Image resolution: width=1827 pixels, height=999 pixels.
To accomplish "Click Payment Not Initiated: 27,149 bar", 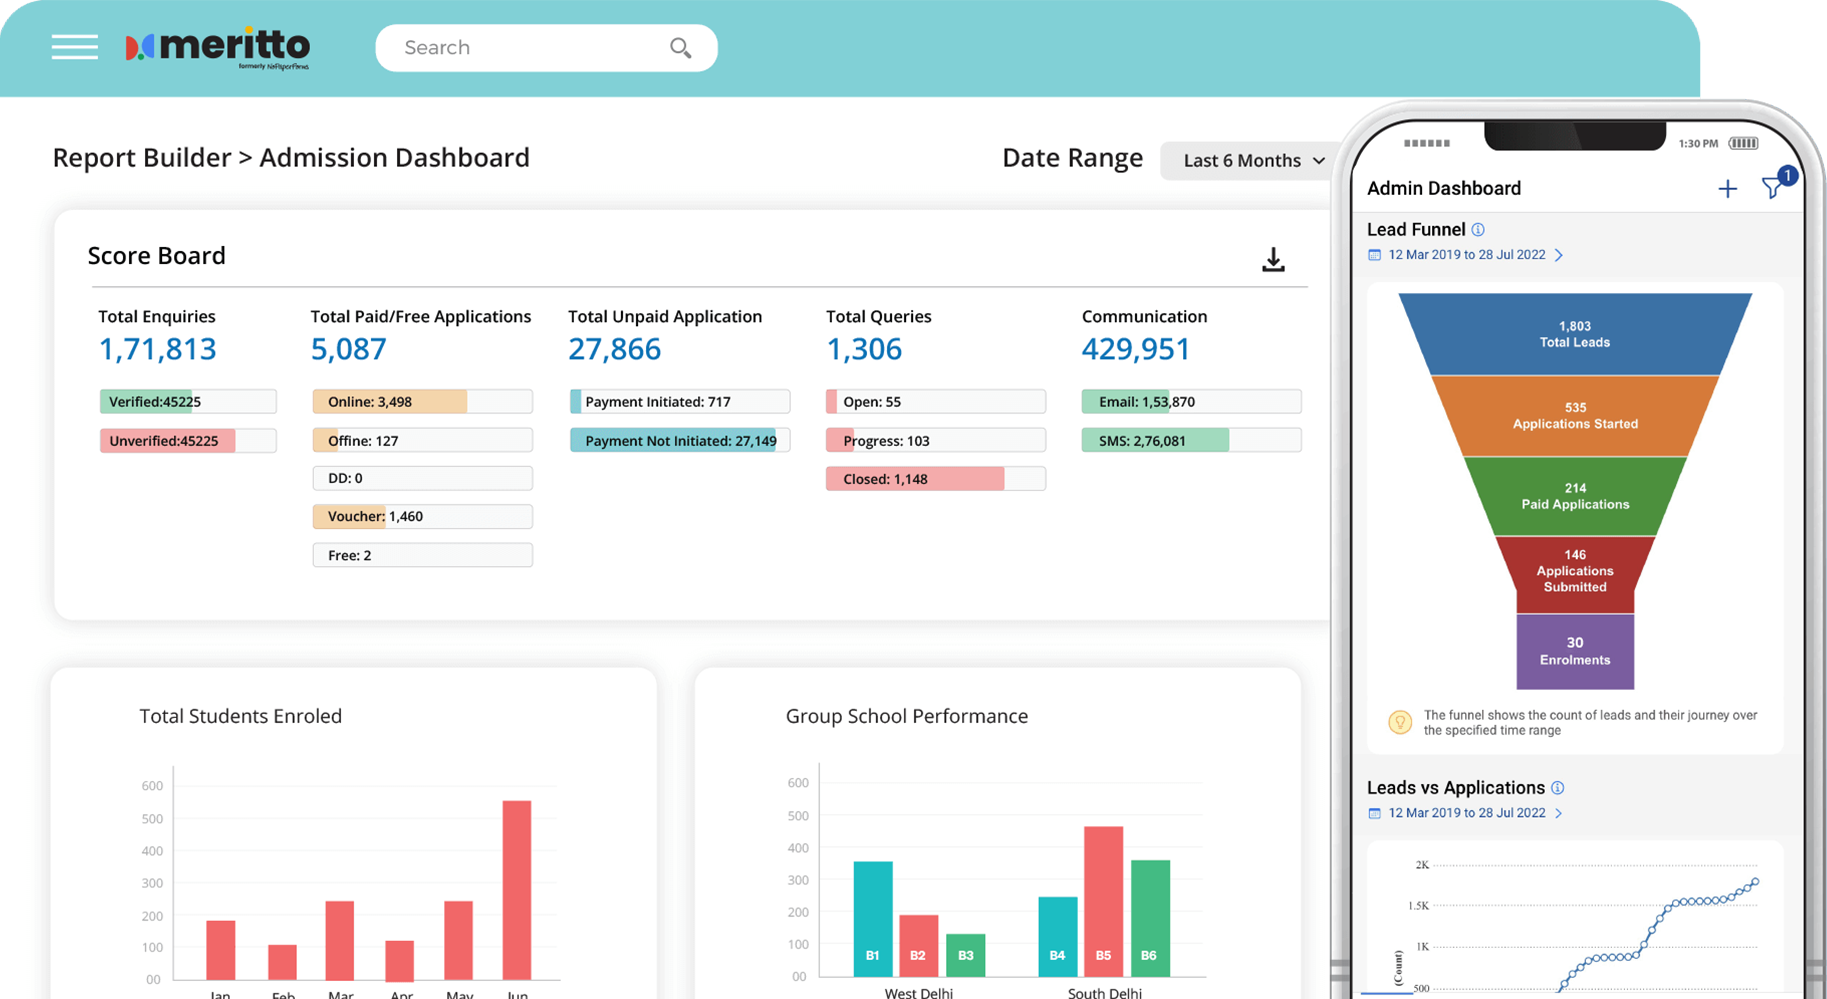I will click(x=680, y=441).
